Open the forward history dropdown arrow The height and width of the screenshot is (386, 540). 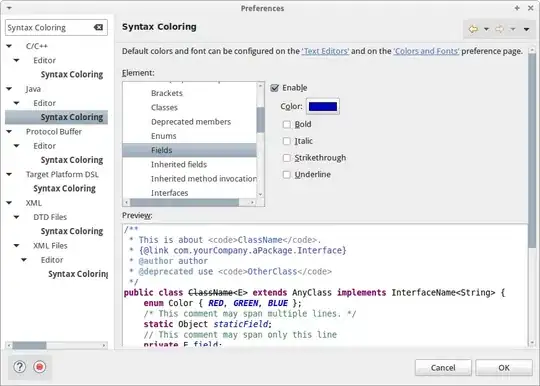tap(513, 29)
